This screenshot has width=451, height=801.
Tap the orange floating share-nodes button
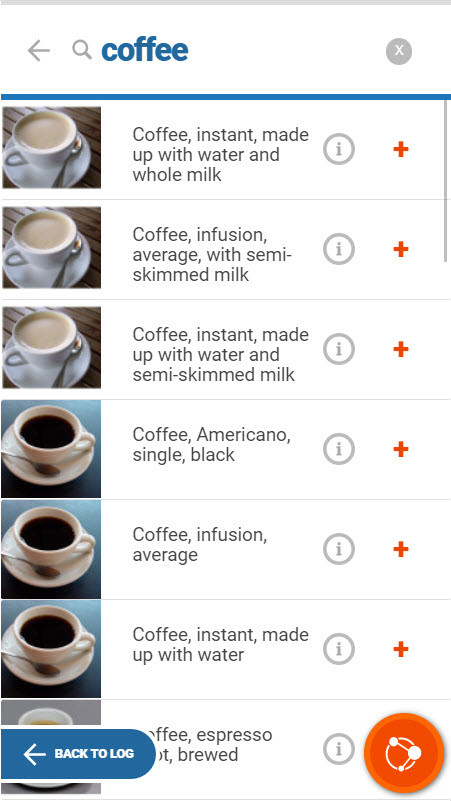[404, 753]
